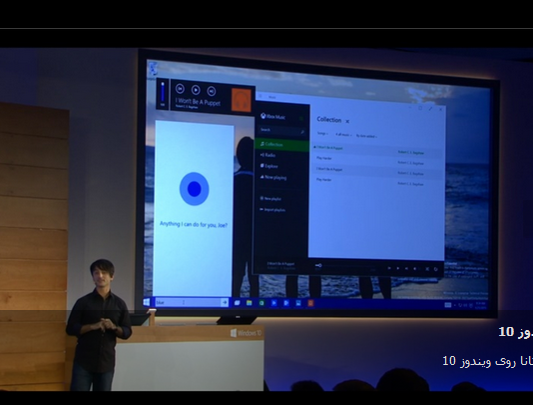
Task: Go to Now playing in the sidebar
Action: [x=274, y=177]
